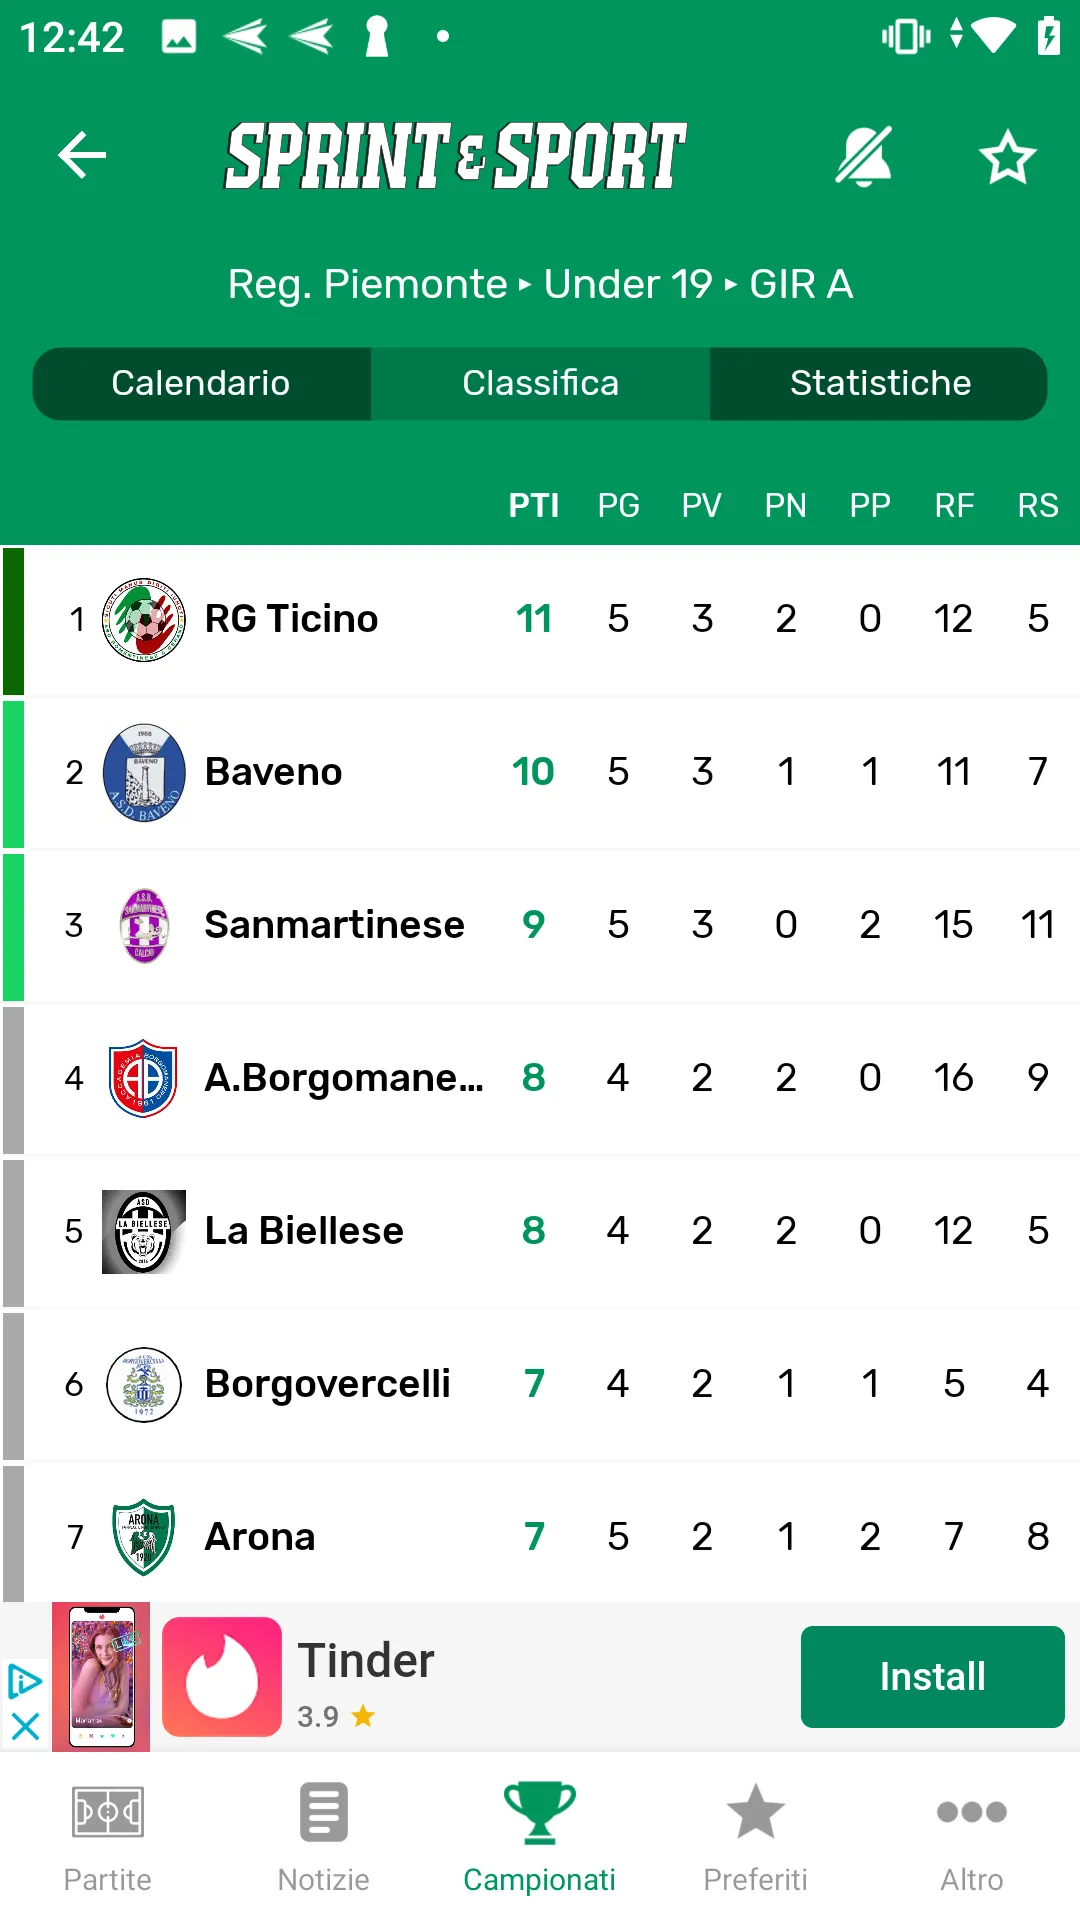Toggle the favorite star outline

[1007, 157]
